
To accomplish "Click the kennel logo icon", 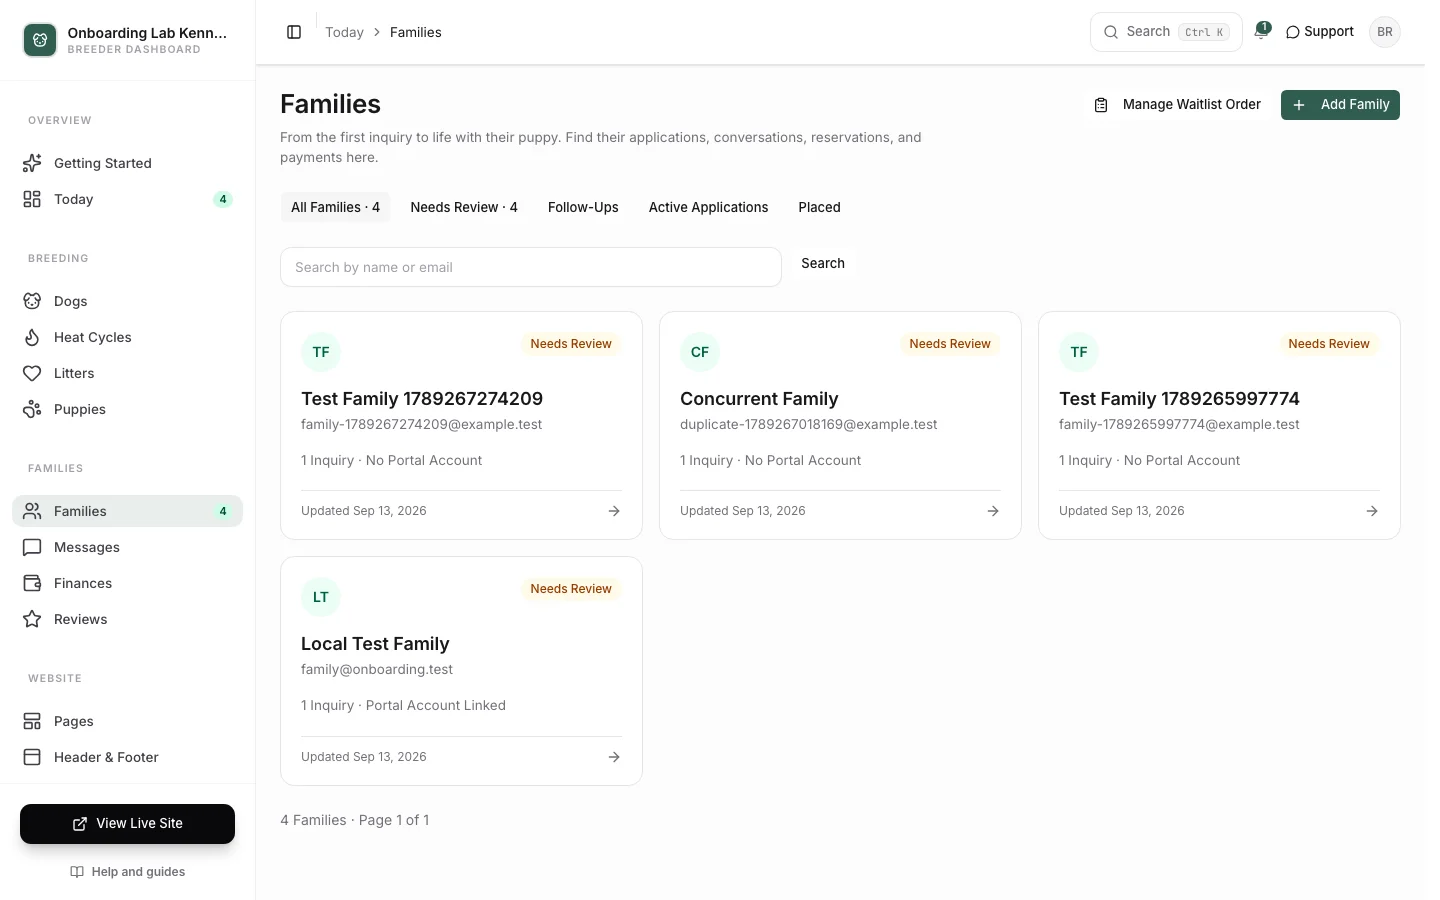I will click(x=40, y=40).
